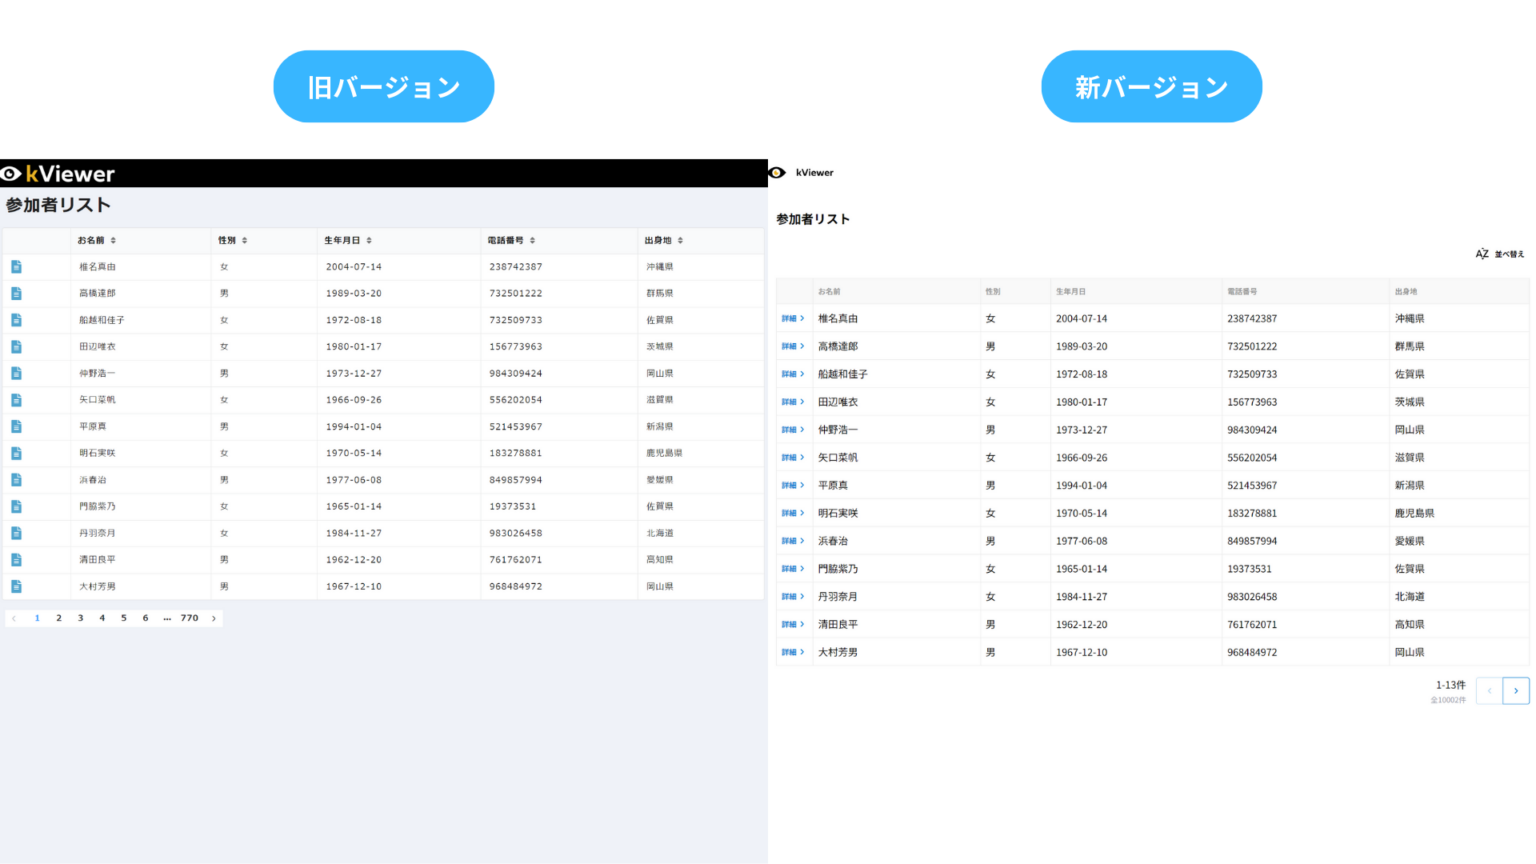Image resolution: width=1536 pixels, height=864 pixels.
Task: Open record icon for 浜春治 in old version
Action: pos(16,480)
